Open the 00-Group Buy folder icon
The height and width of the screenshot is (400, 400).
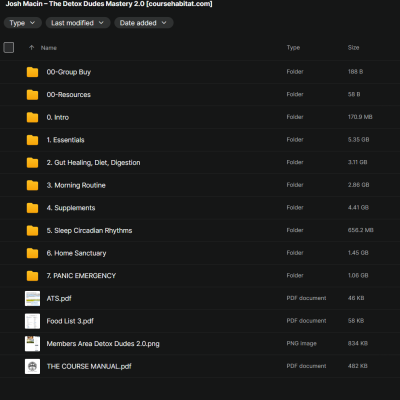point(32,72)
